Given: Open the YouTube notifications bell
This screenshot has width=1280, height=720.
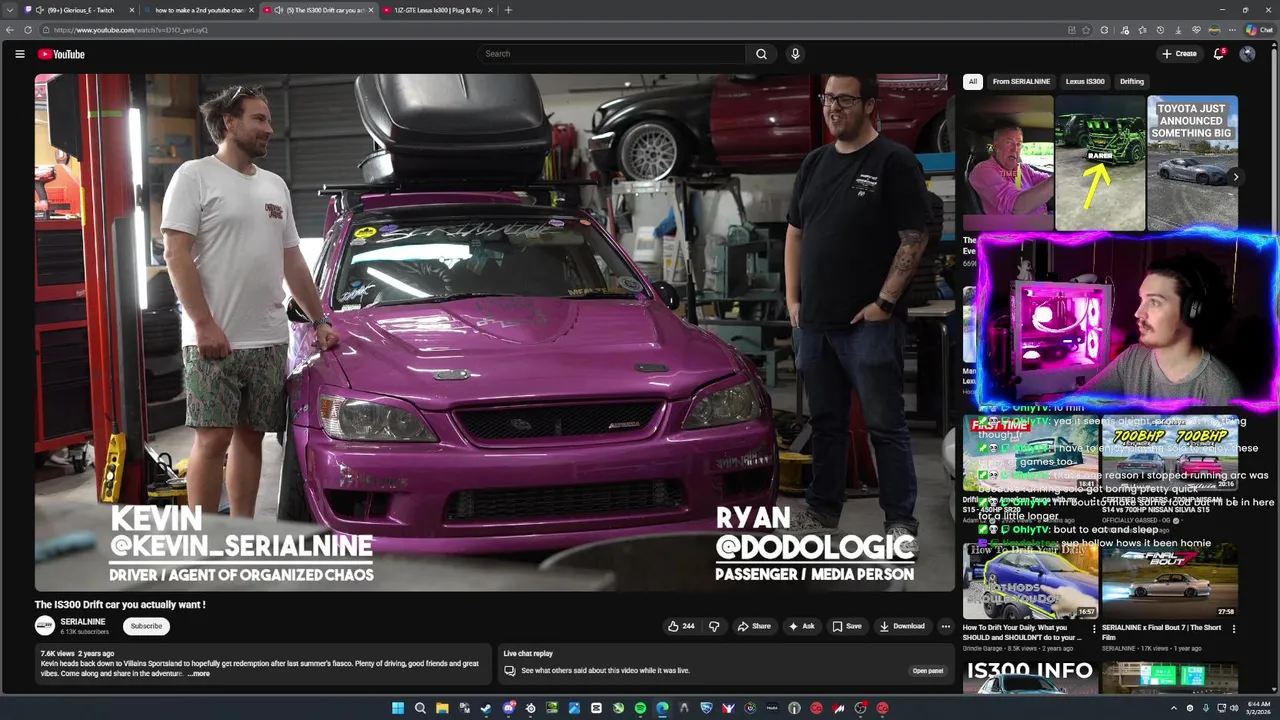Looking at the screenshot, I should click(1218, 54).
